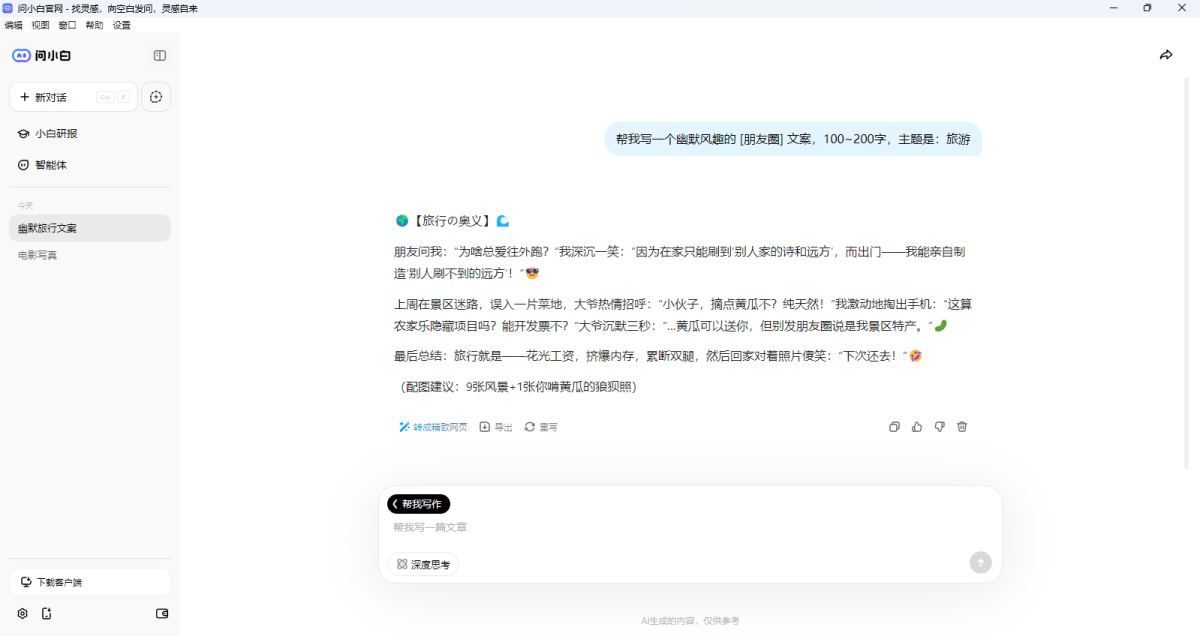Give a thumbs up to the response
Viewport: 1200px width, 636px height.
click(x=917, y=426)
